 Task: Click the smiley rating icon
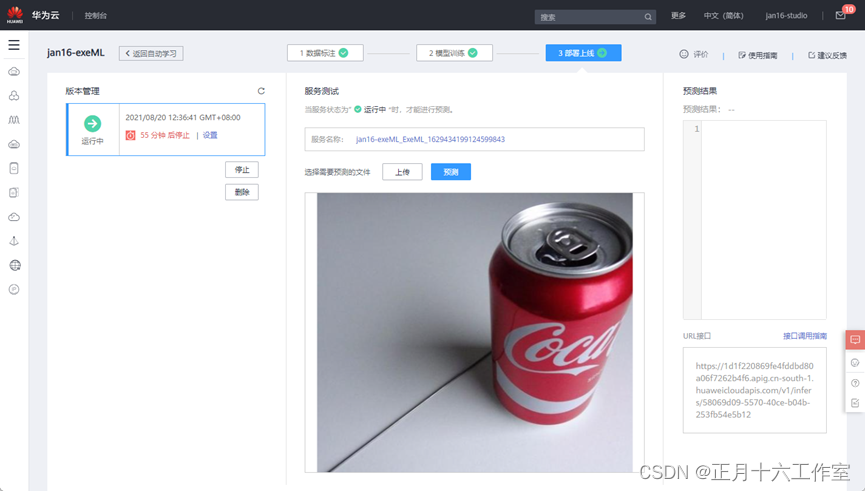point(684,54)
